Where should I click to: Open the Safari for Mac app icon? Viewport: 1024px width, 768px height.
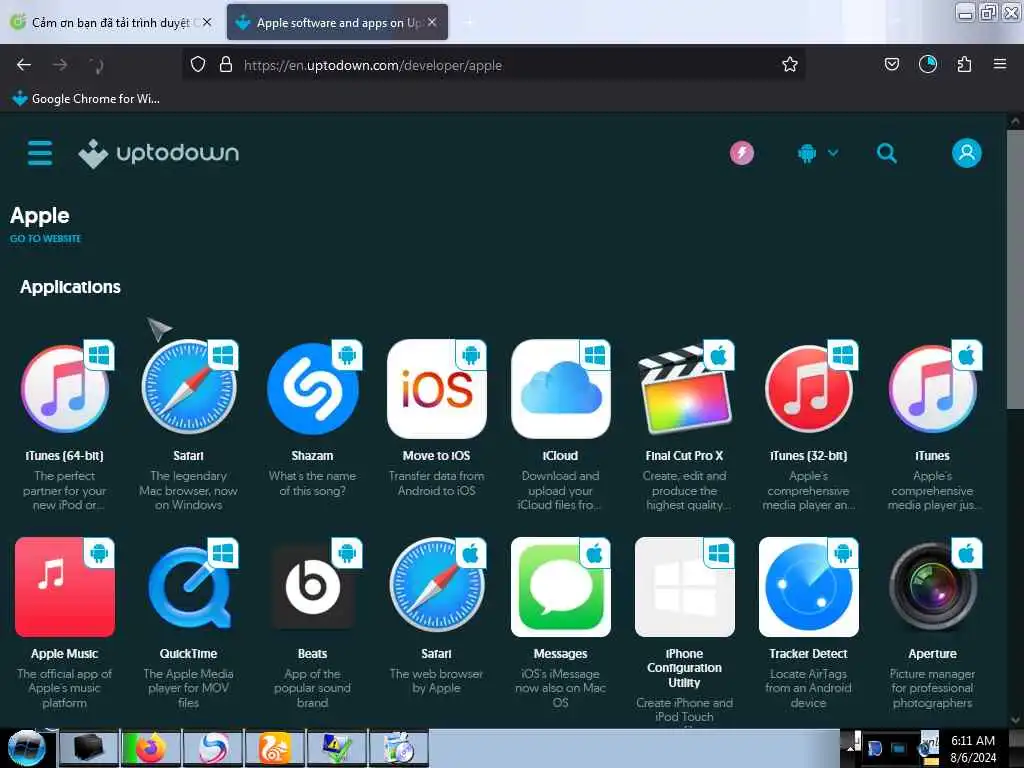437,586
